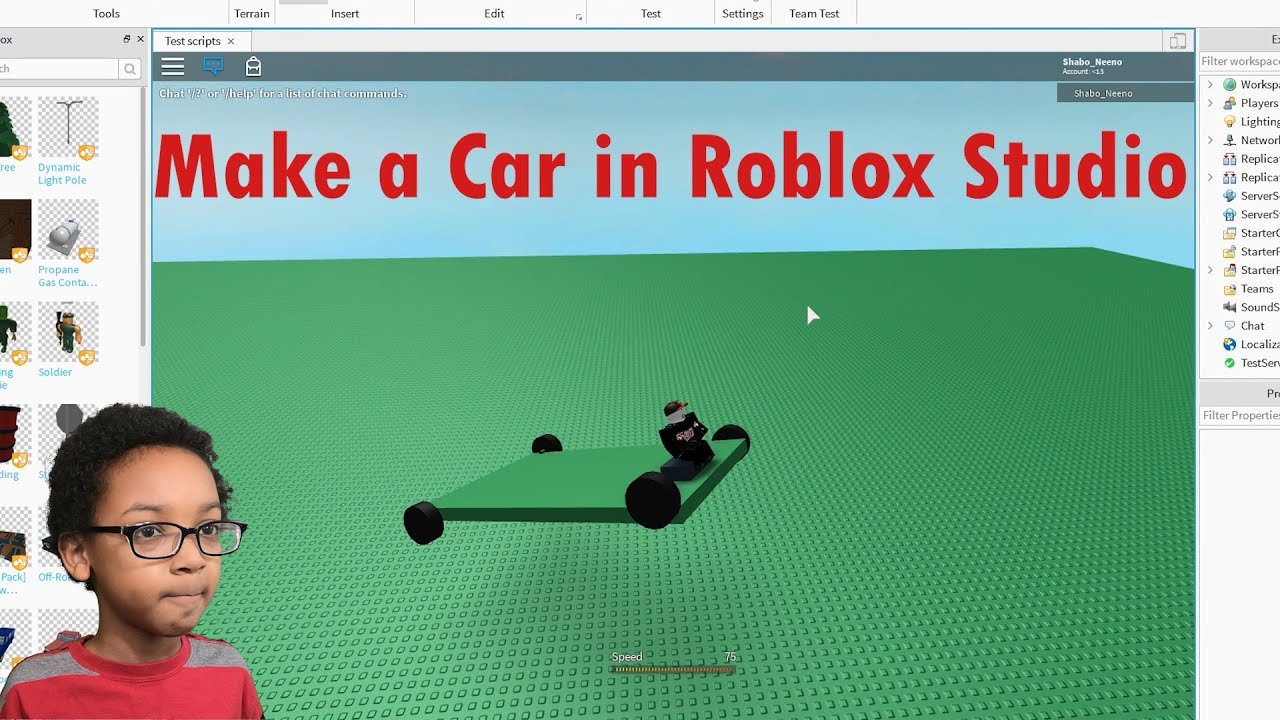Image resolution: width=1280 pixels, height=720 pixels.
Task: Toggle the blue chat bubble icon
Action: 213,66
